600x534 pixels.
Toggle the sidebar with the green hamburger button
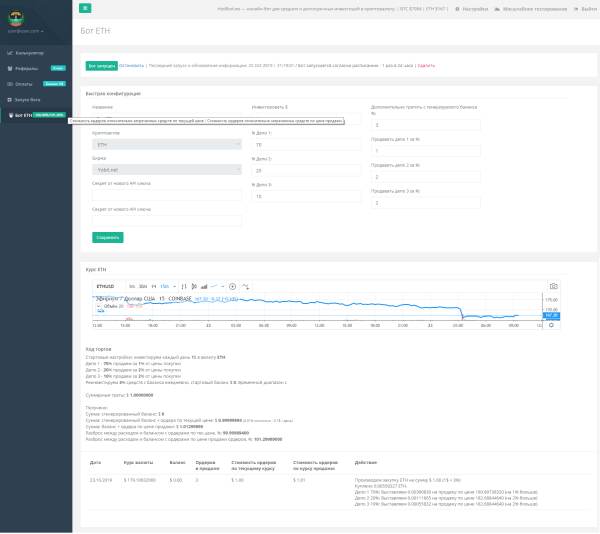85,8
